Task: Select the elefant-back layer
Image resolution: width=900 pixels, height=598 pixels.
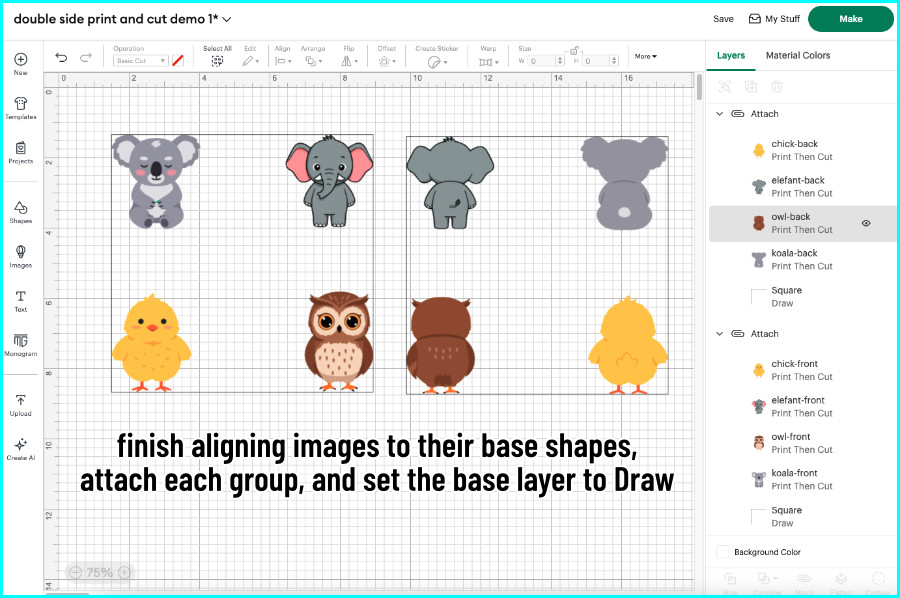Action: pos(802,187)
